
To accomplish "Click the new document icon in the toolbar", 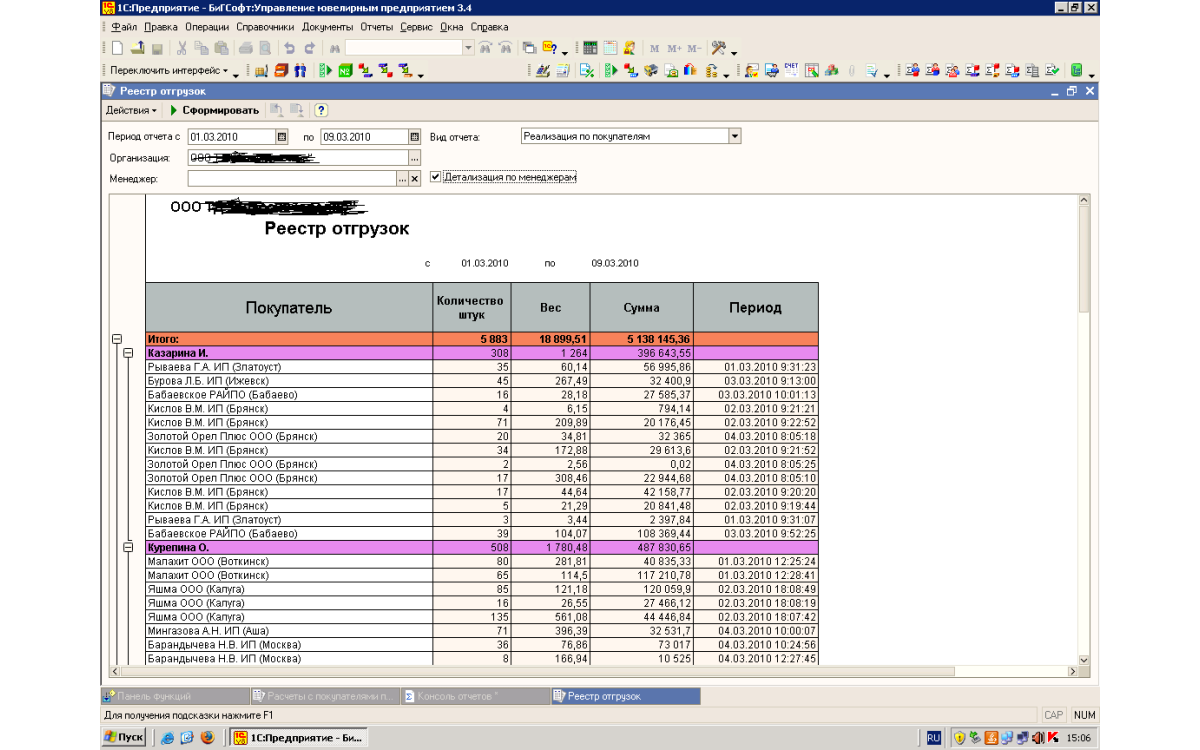I will pyautogui.click(x=117, y=48).
